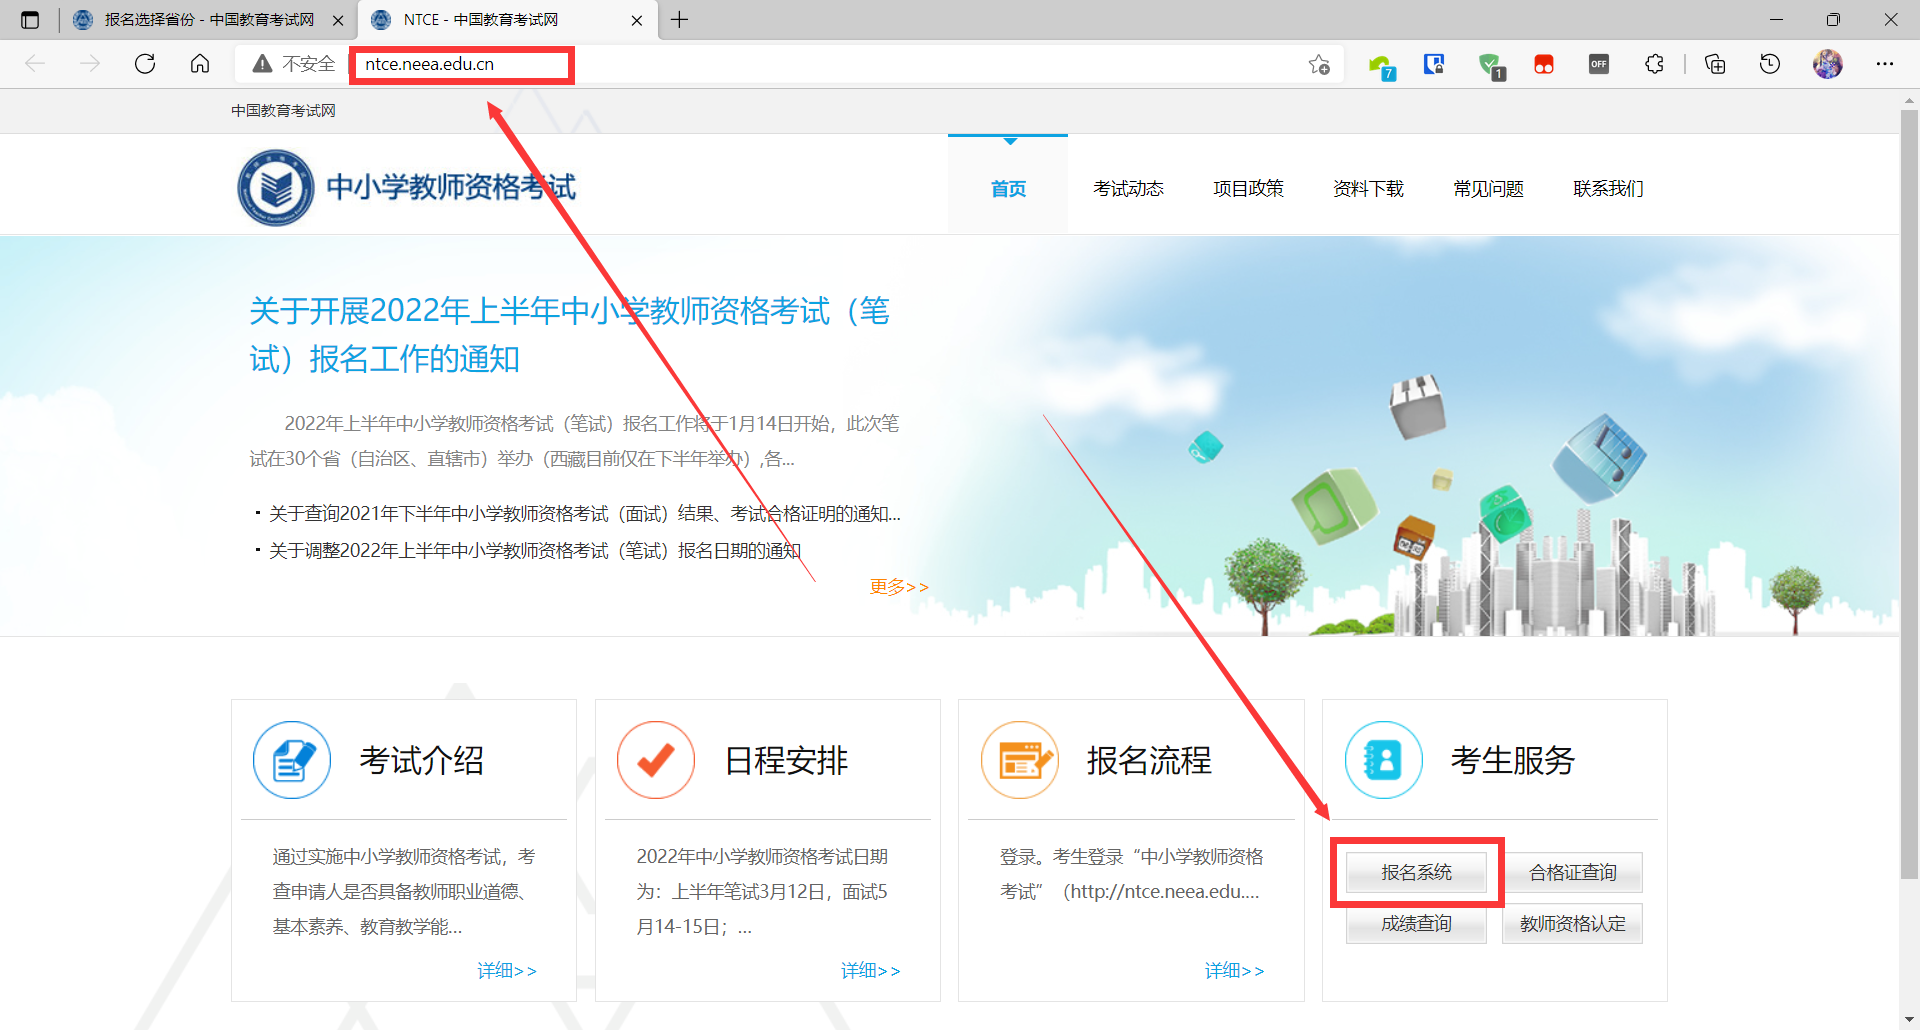Screen dimensions: 1920x1030
Task: Open the 合格证查询 button
Action: (x=1572, y=873)
